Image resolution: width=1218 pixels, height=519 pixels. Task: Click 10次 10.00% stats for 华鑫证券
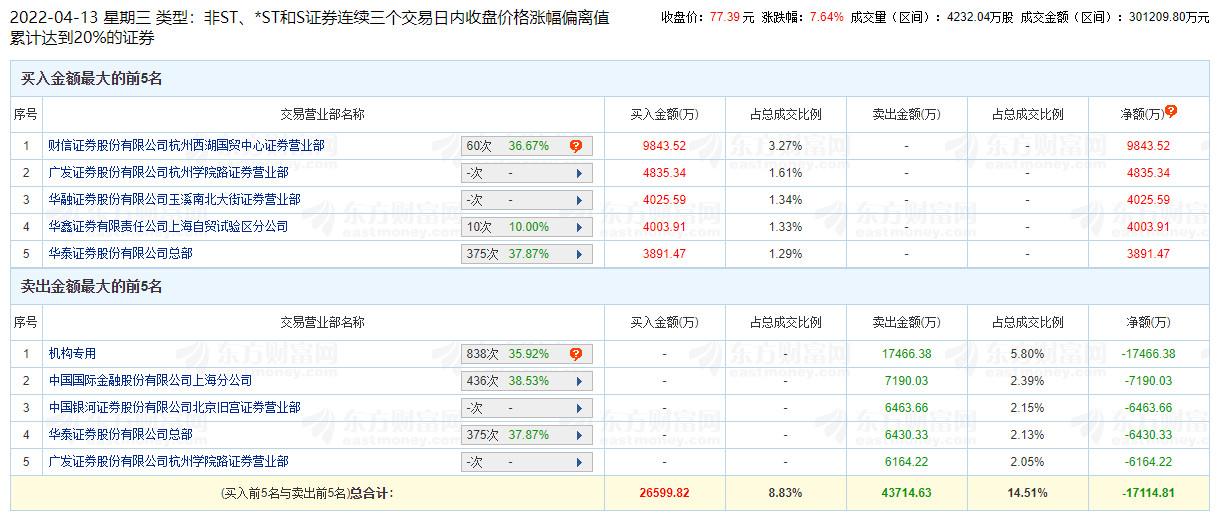pyautogui.click(x=527, y=227)
